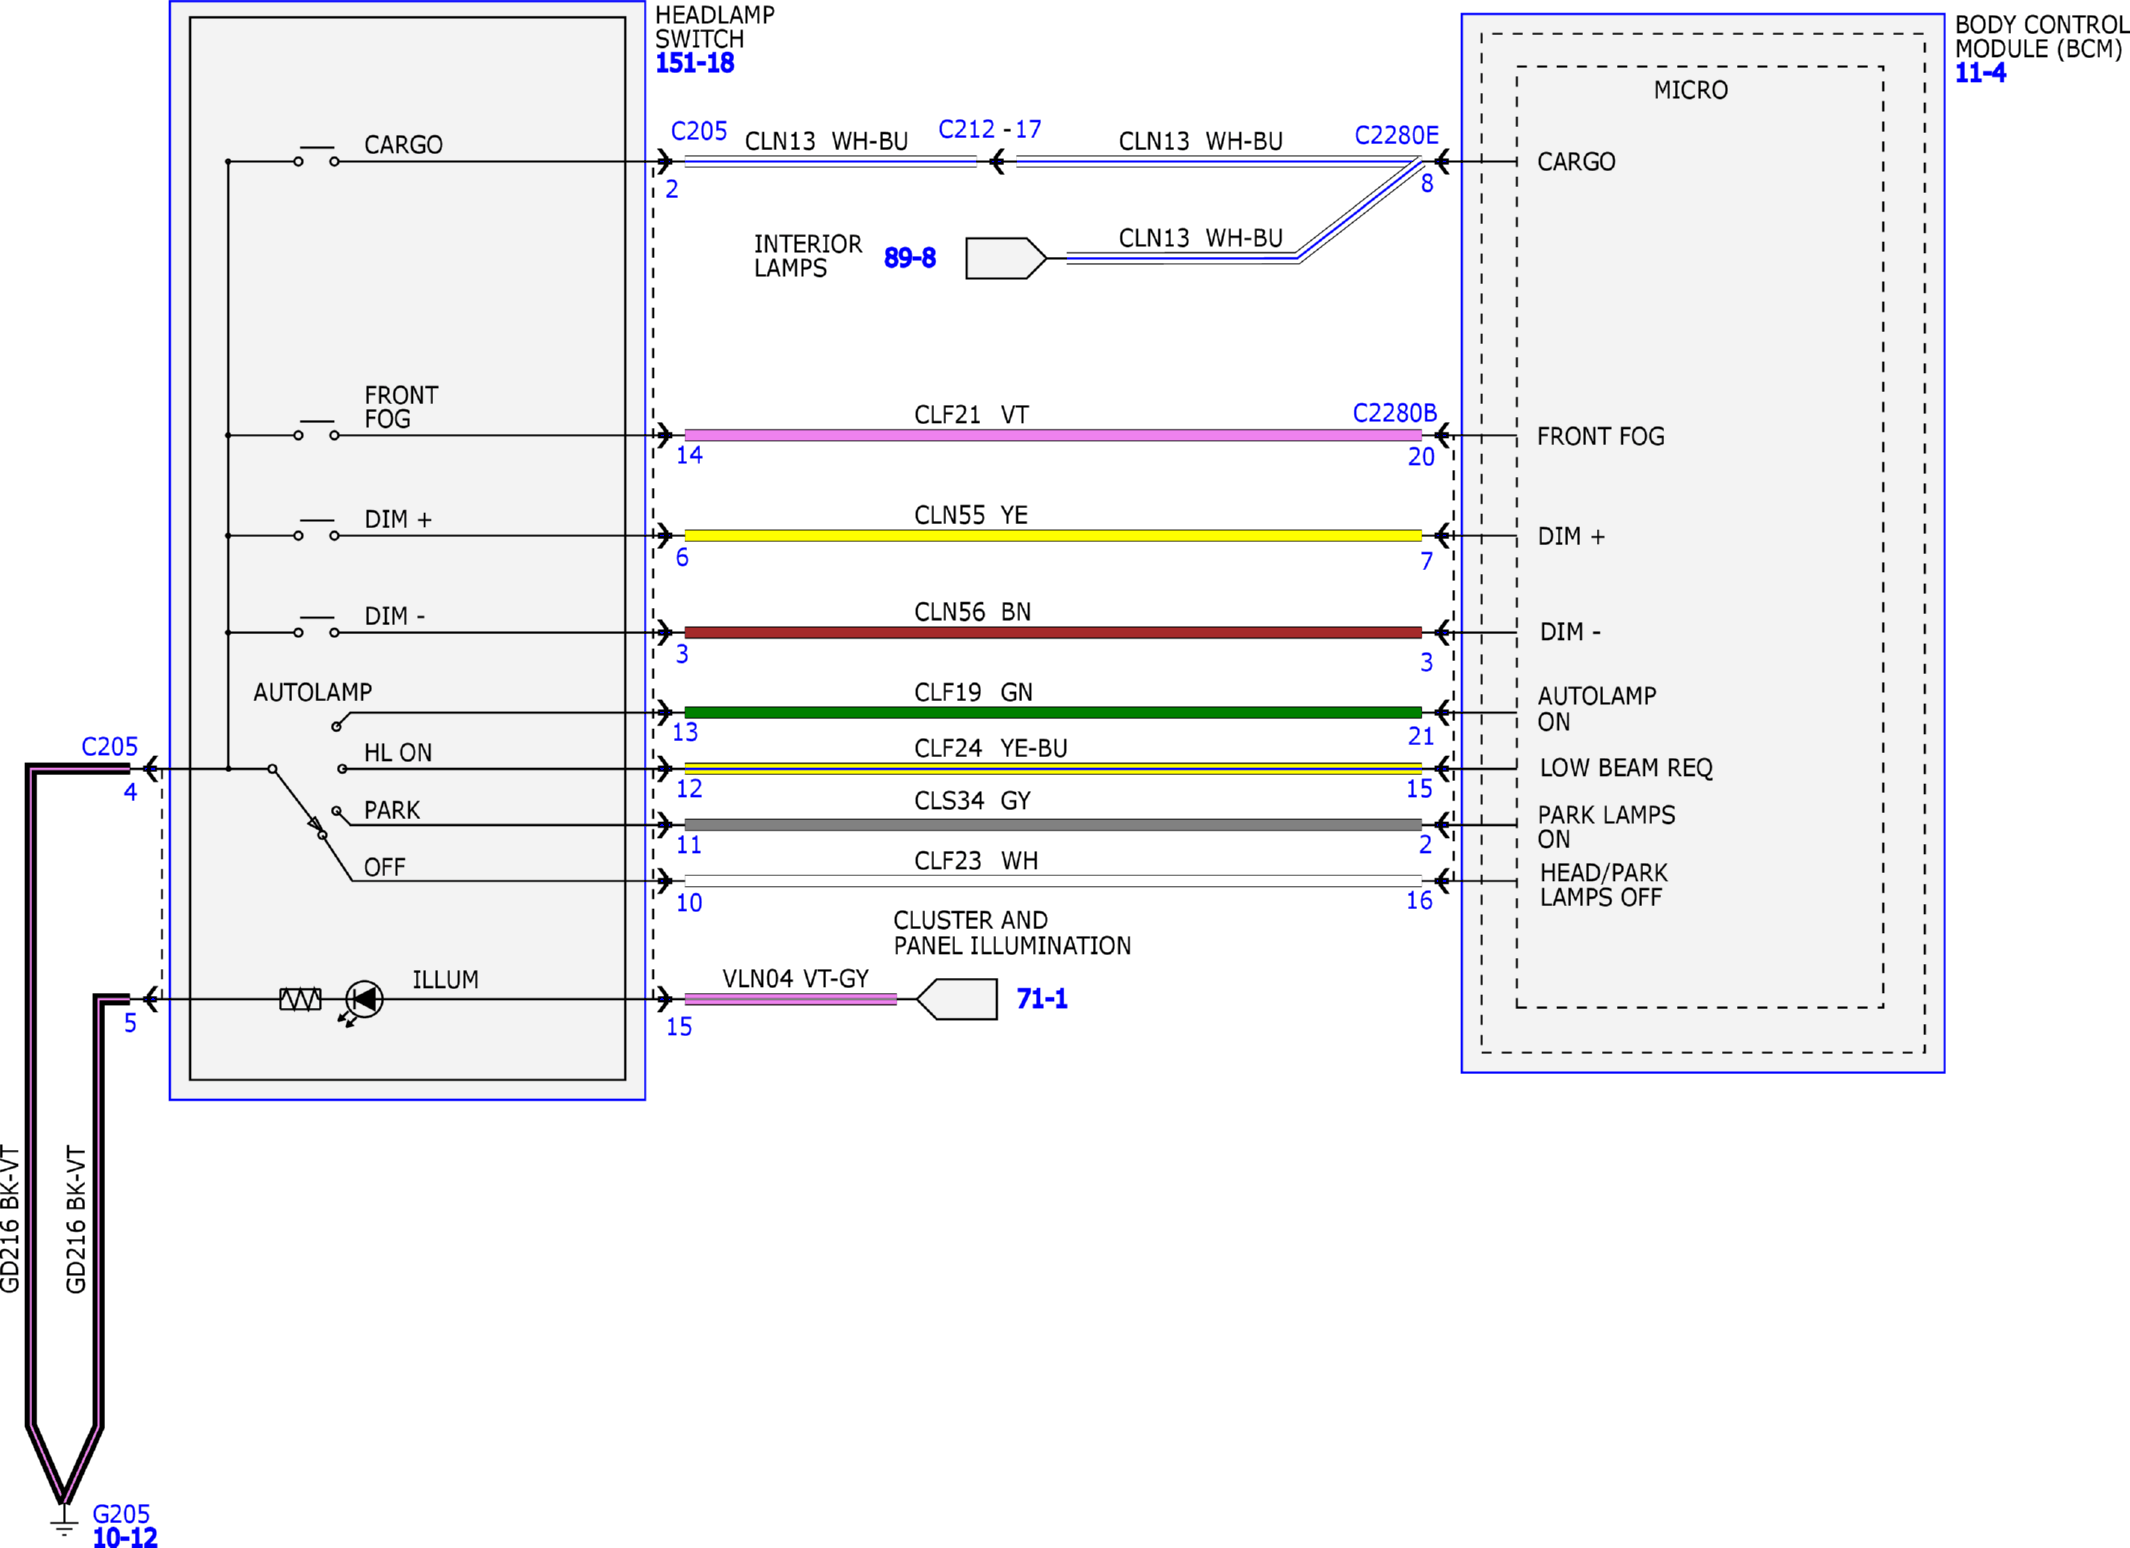Click the C2280E connector label

tap(1396, 135)
